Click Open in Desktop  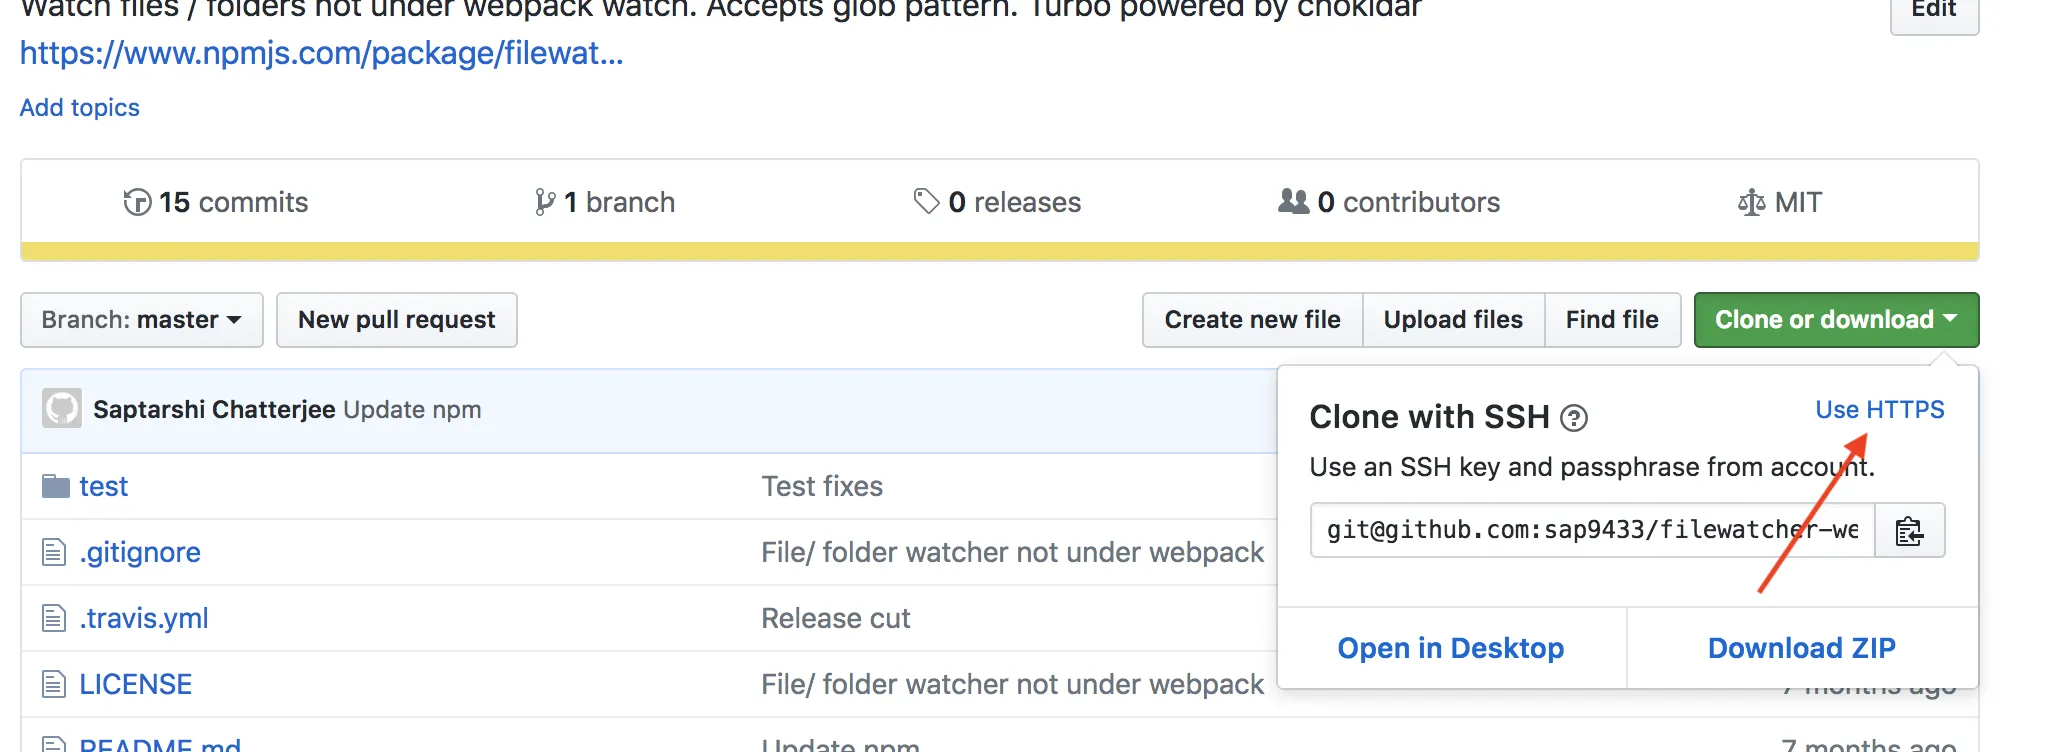click(x=1451, y=648)
